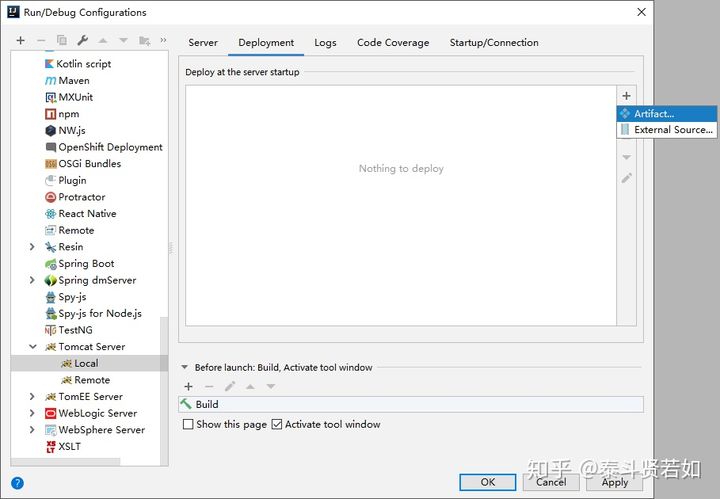Switch to the Server tab
The width and height of the screenshot is (720, 499).
[x=203, y=43]
